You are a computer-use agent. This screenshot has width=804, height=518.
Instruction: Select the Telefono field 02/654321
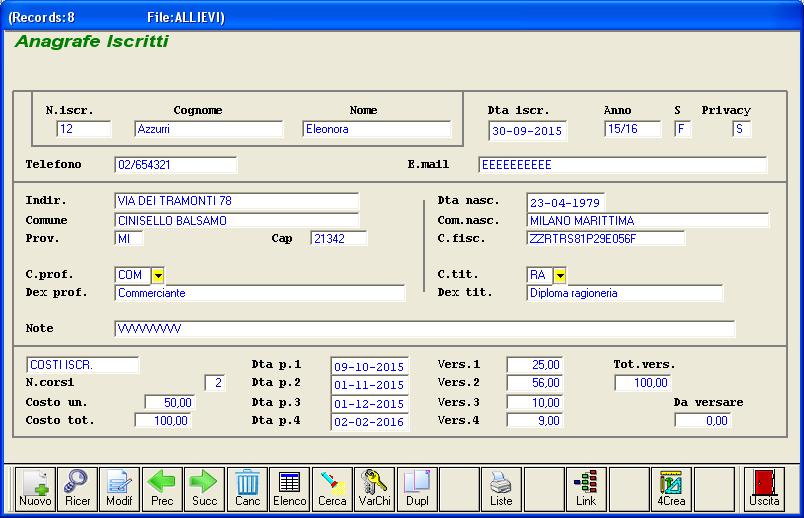pyautogui.click(x=176, y=165)
